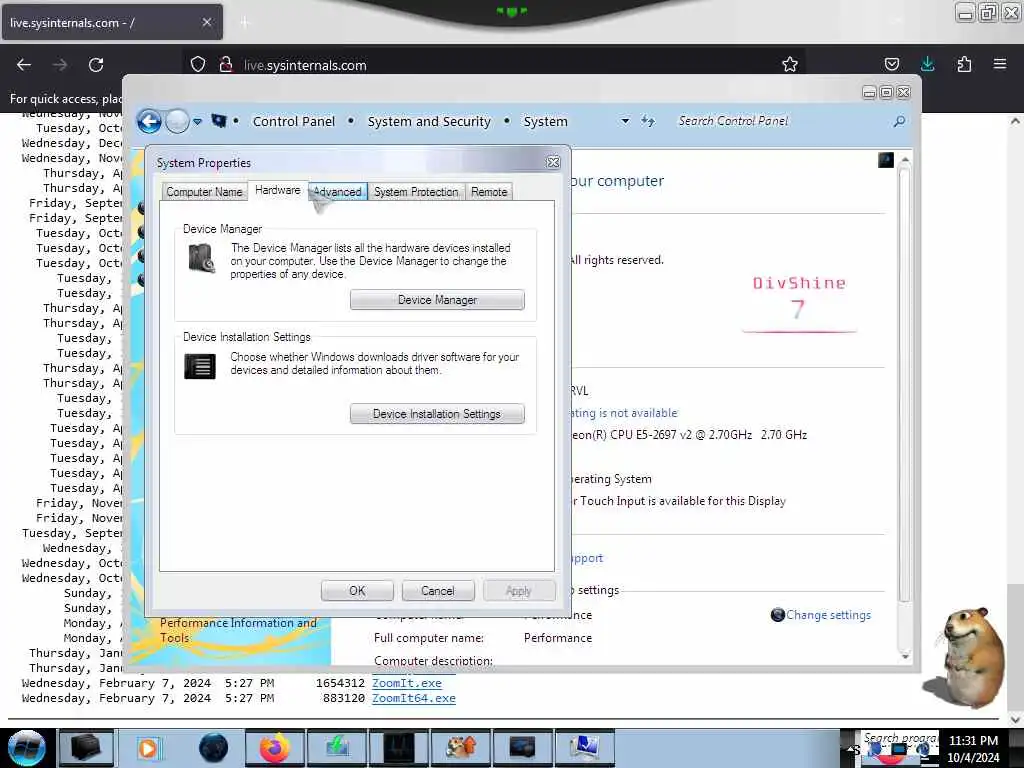This screenshot has height=768, width=1024.
Task: Click the hamster desktop gadget
Action: tap(967, 656)
